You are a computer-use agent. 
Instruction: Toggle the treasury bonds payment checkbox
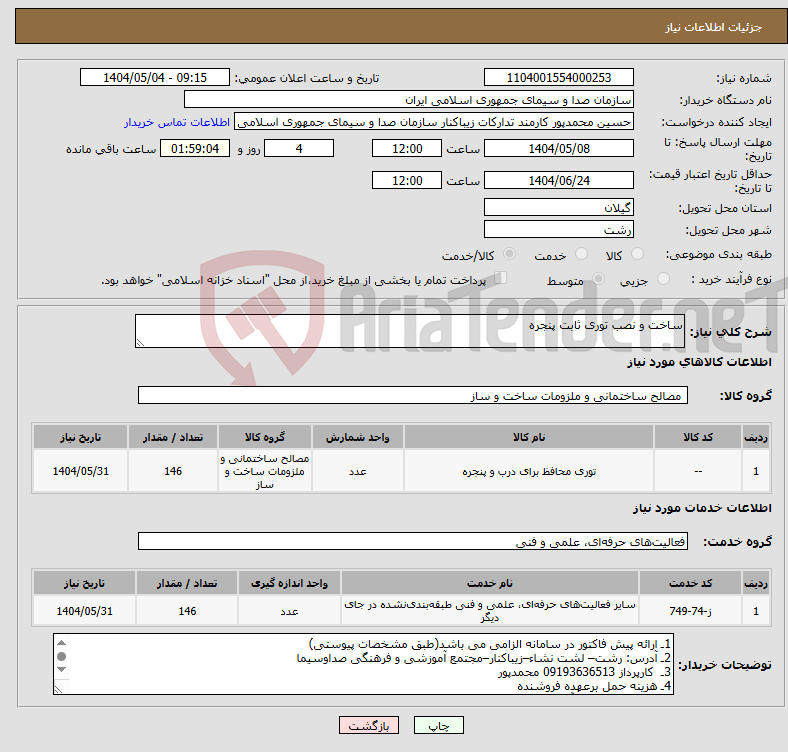pos(501,277)
